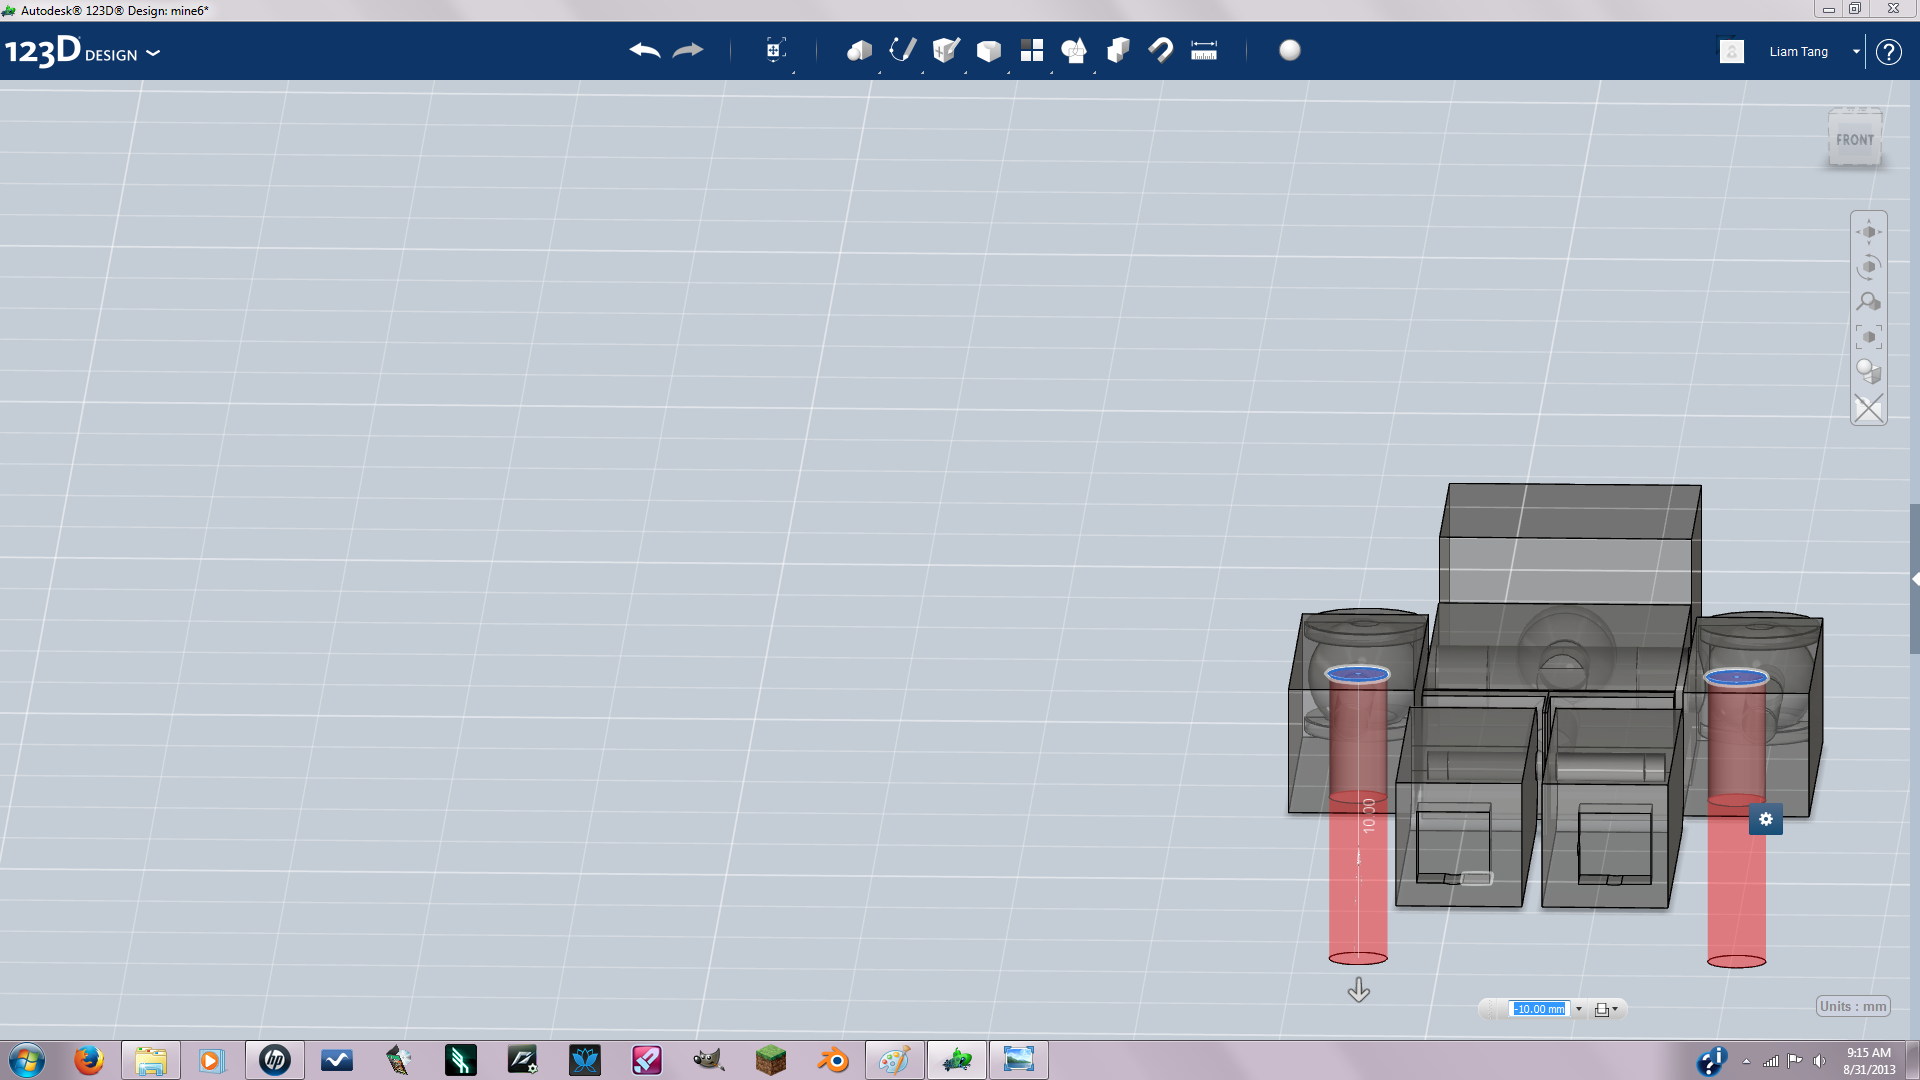Image resolution: width=1920 pixels, height=1080 pixels.
Task: Activate the Snap magnet tool
Action: pyautogui.click(x=1161, y=50)
